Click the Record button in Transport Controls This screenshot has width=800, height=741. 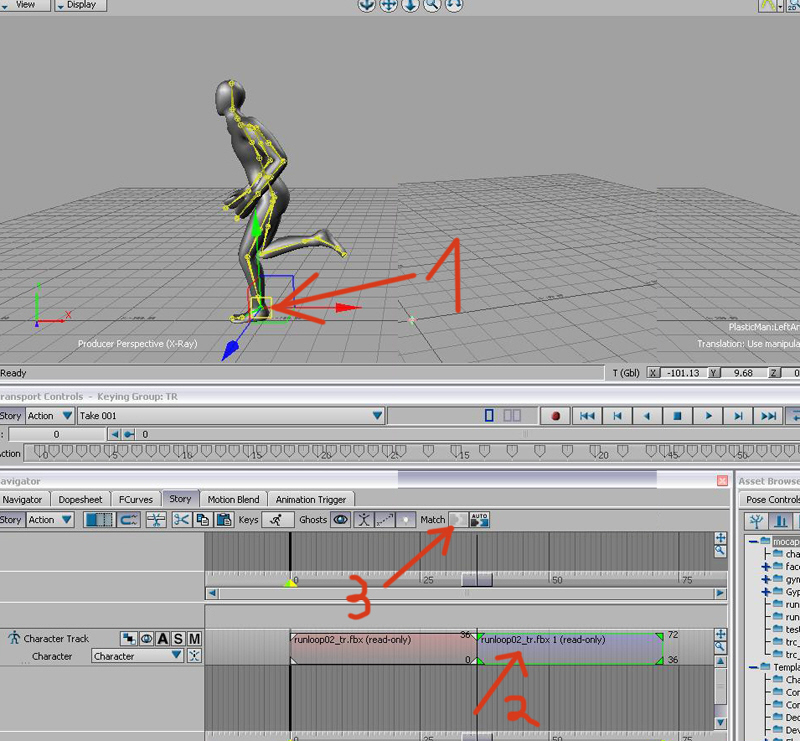555,415
